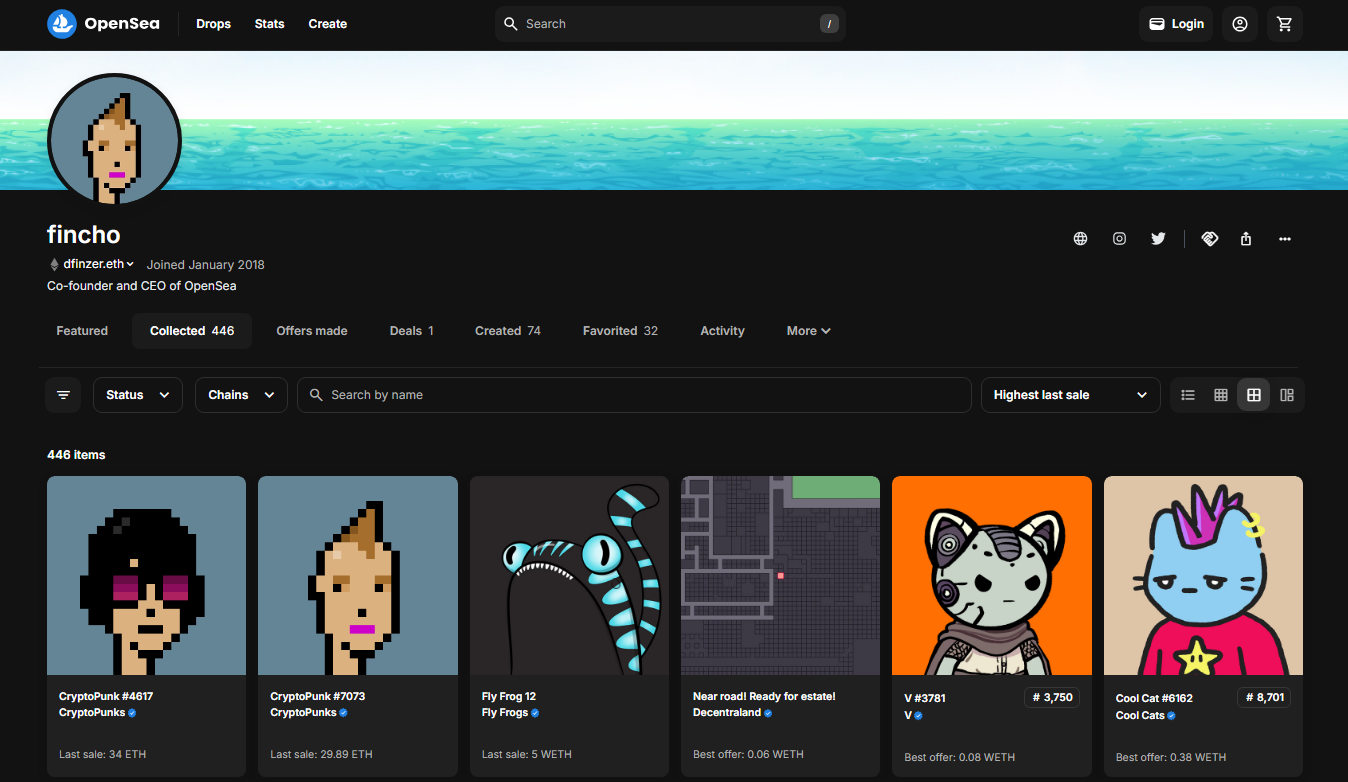Switch to the Activity tab
The width and height of the screenshot is (1348, 782).
click(x=722, y=331)
